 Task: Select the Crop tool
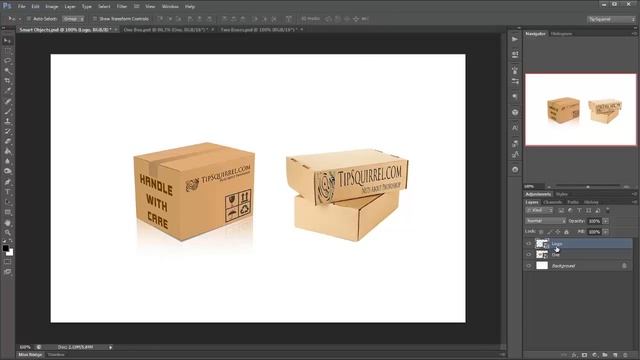[x=7, y=81]
